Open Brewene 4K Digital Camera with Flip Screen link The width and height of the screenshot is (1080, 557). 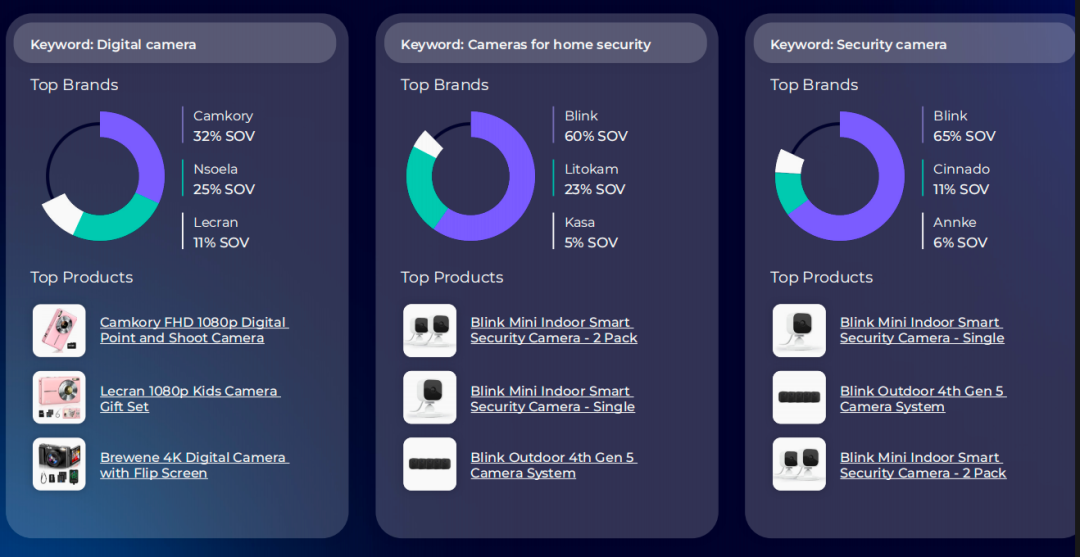[x=194, y=465]
